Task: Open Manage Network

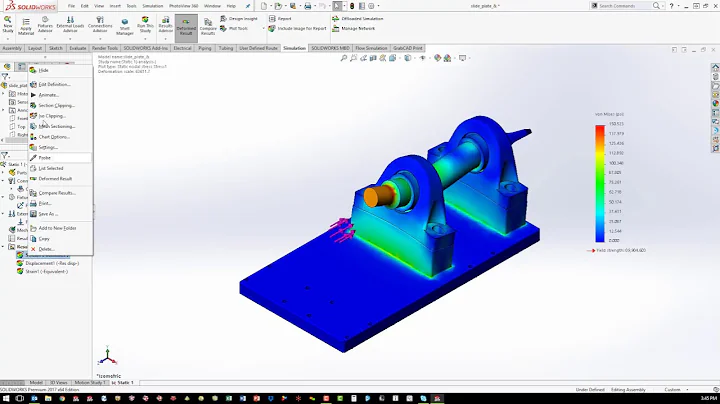Action: click(354, 28)
